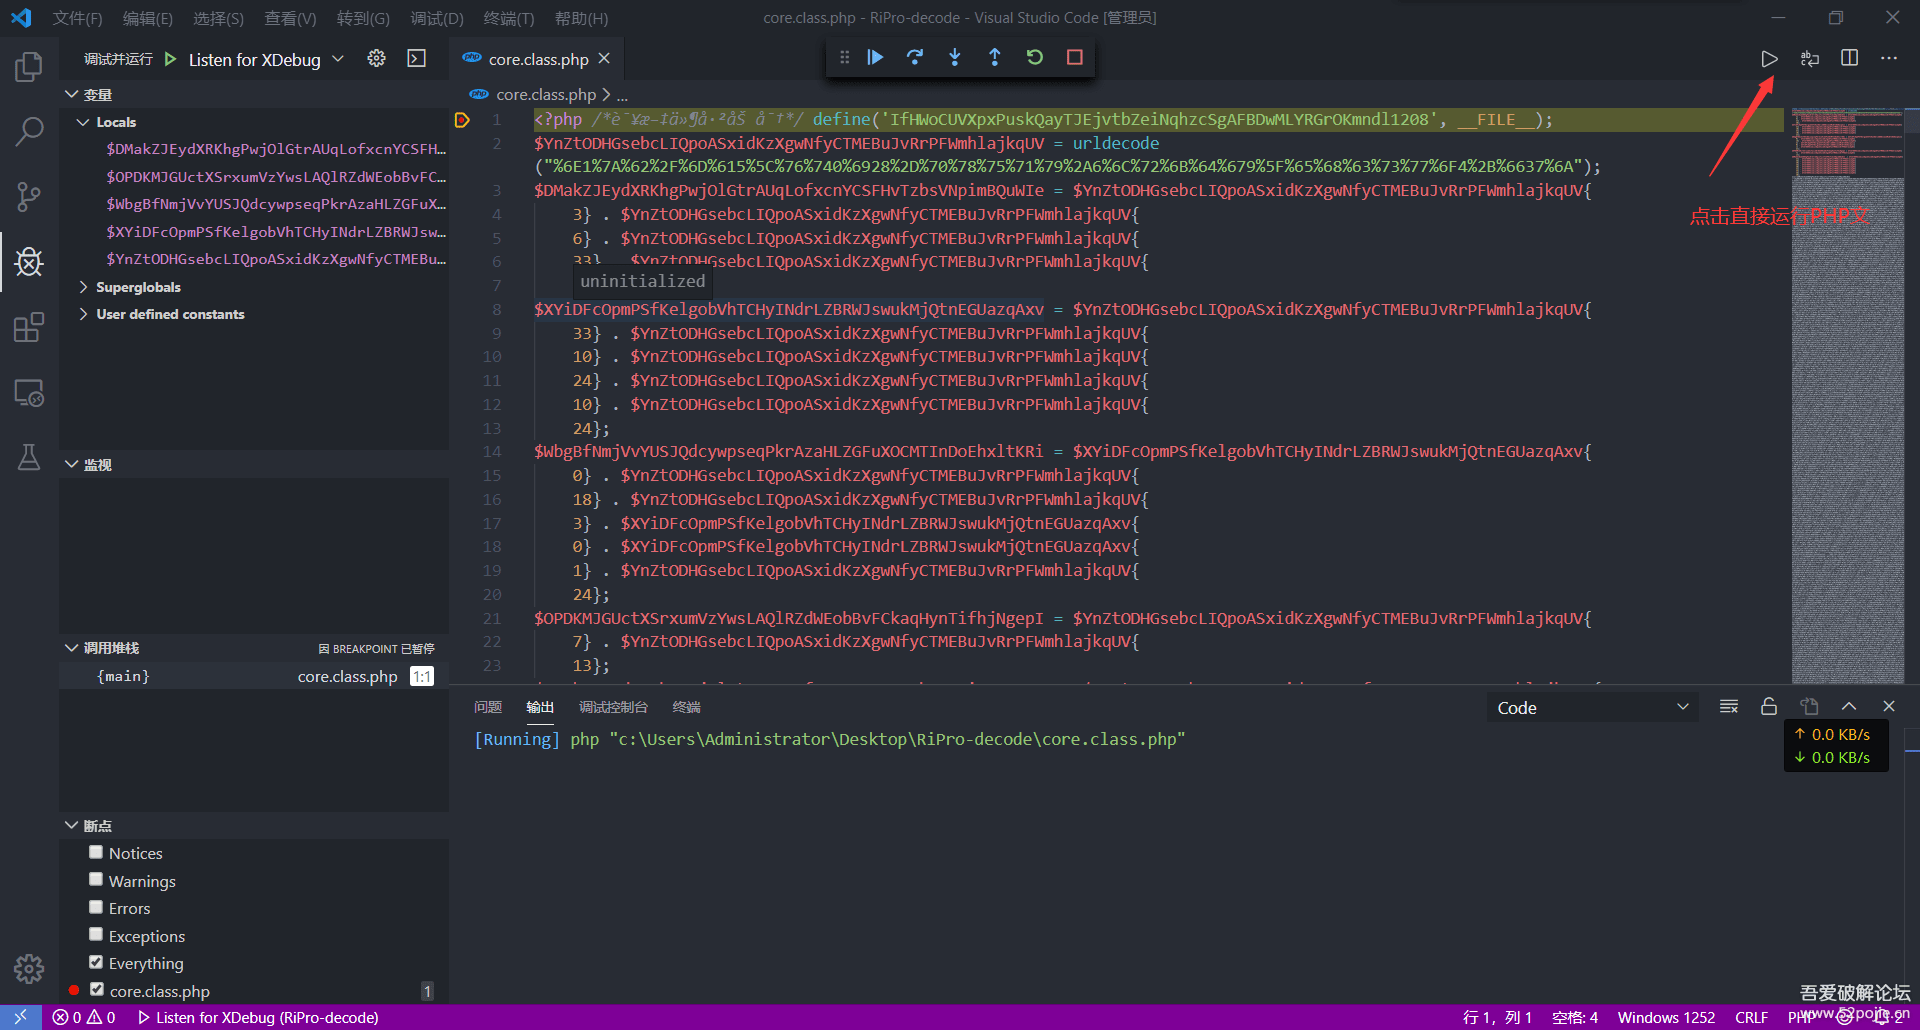Select the {main} call stack frame
The image size is (1920, 1030).
(123, 677)
